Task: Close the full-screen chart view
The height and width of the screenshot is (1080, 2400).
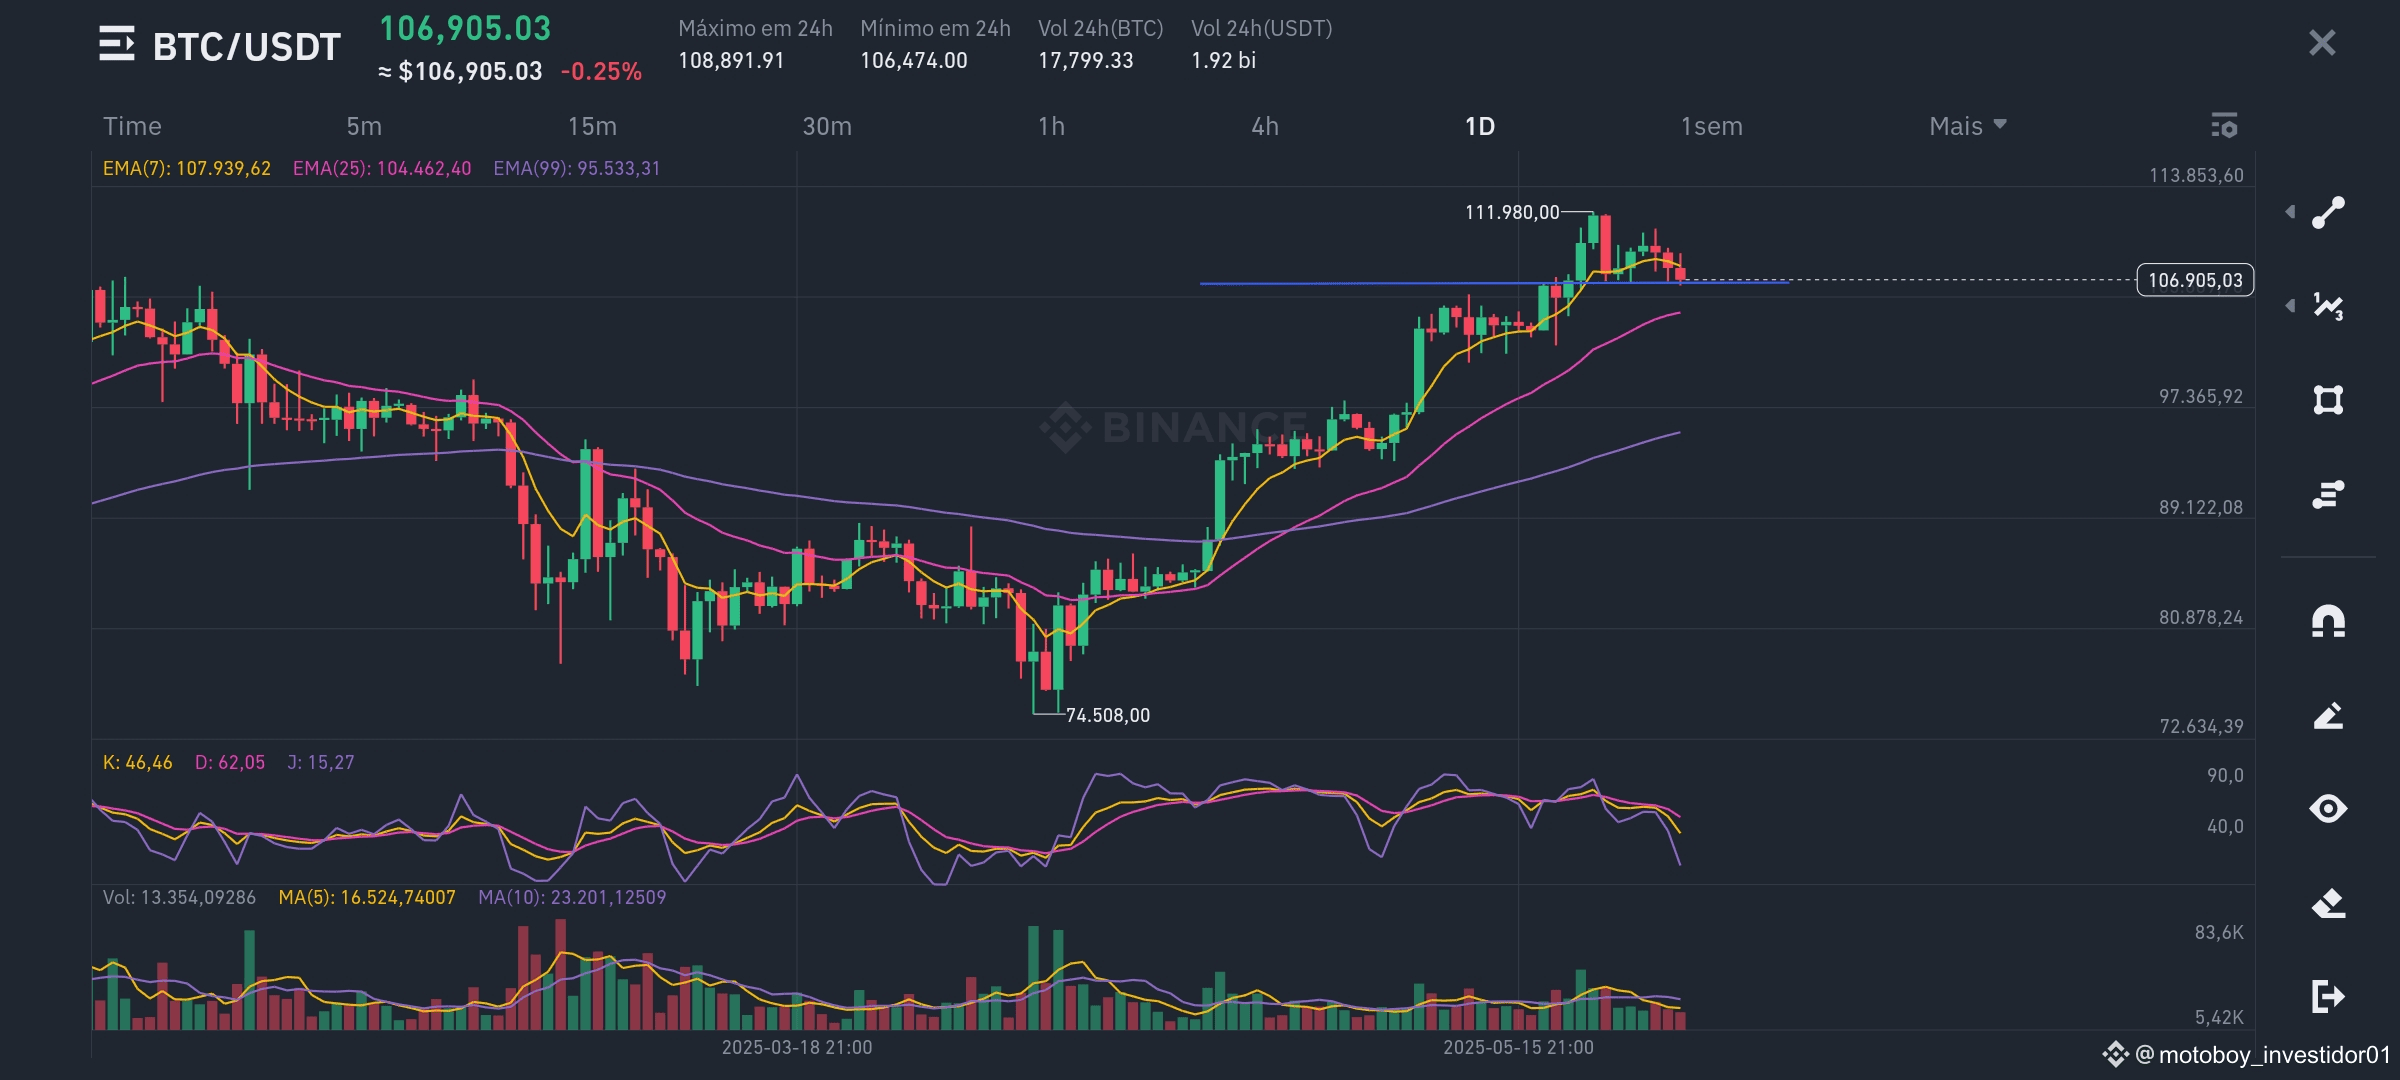Action: tap(2322, 42)
